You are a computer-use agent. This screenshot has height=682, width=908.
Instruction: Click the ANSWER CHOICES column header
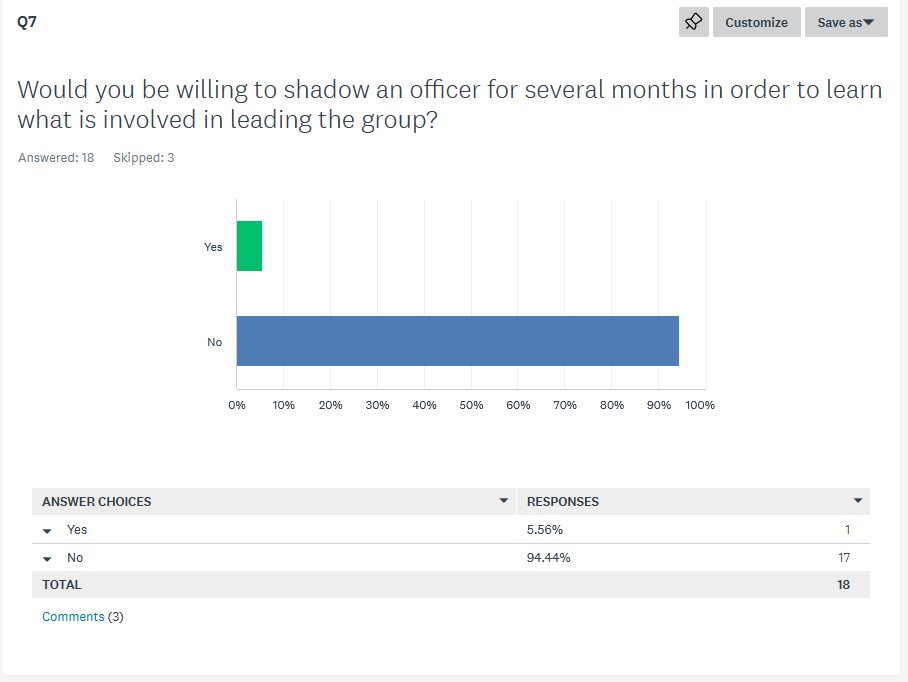tap(97, 501)
